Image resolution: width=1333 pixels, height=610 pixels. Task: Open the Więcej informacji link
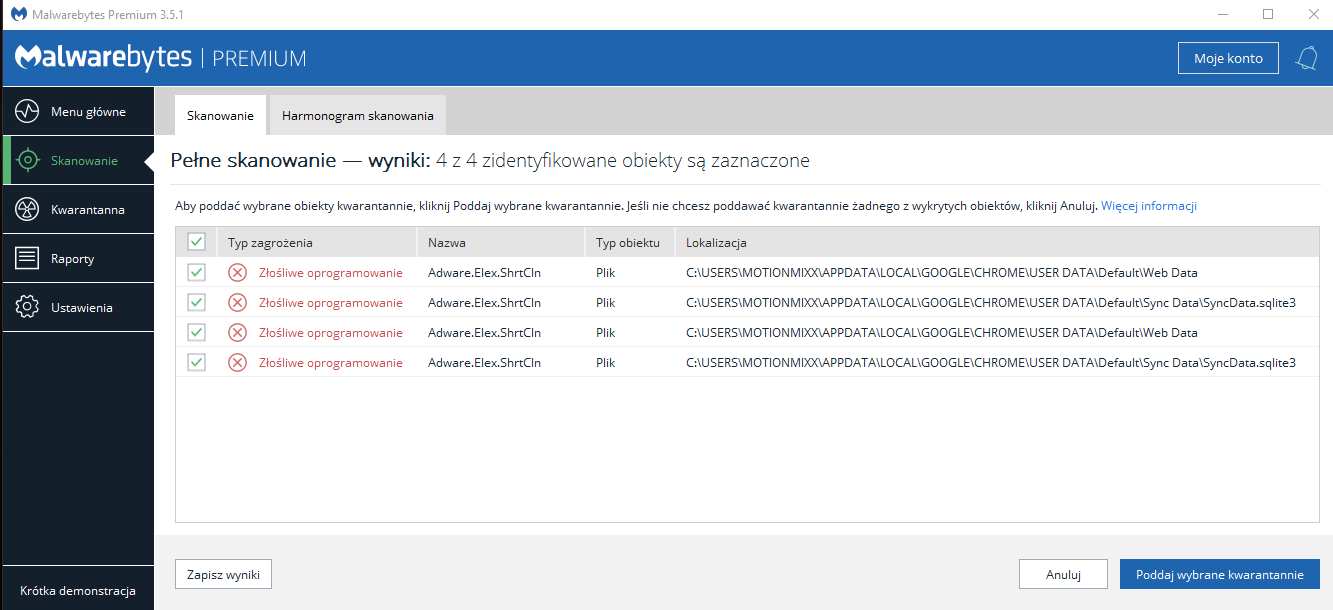pos(1149,206)
